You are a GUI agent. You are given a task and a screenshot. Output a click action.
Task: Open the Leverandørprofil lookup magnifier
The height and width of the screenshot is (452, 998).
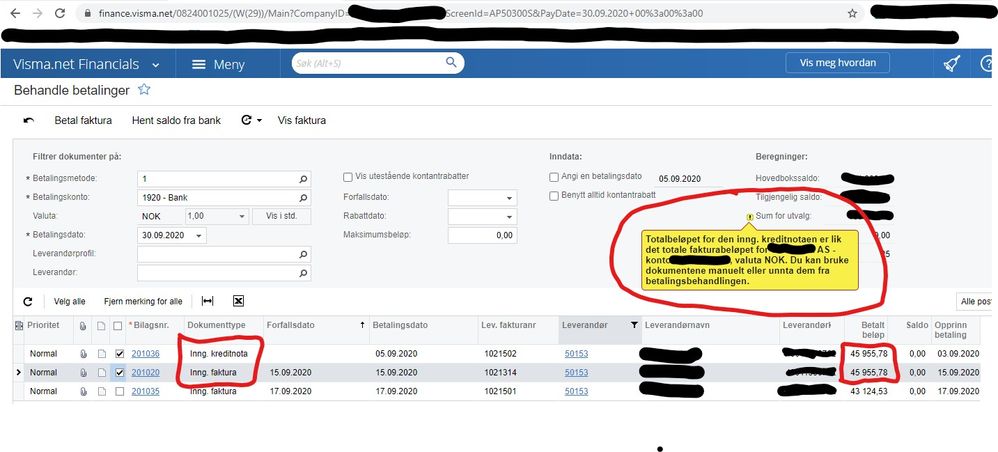[303, 255]
